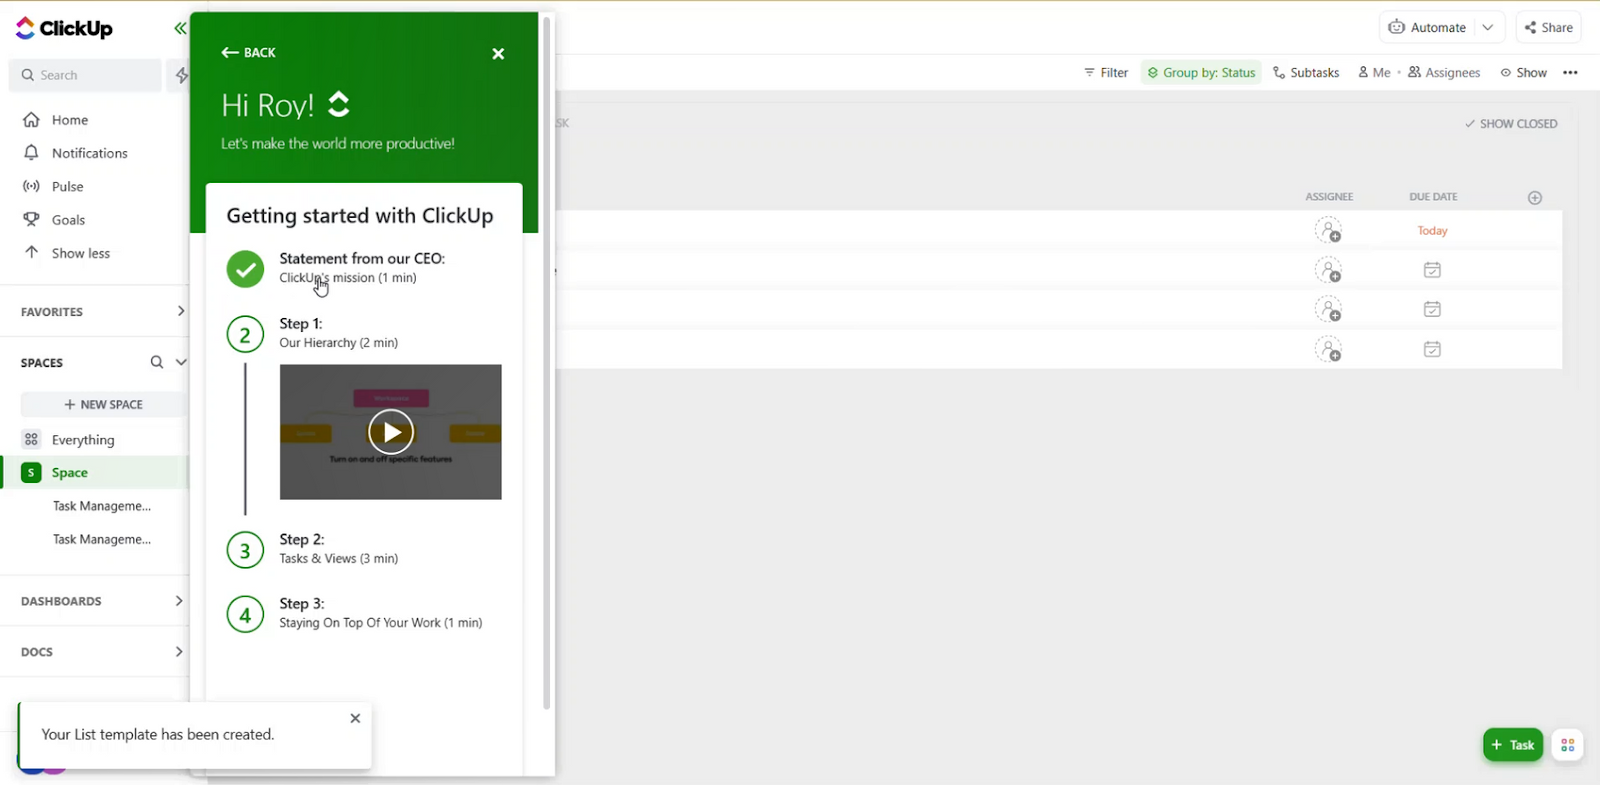Assign user on third task row
The height and width of the screenshot is (785, 1600).
pos(1328,309)
